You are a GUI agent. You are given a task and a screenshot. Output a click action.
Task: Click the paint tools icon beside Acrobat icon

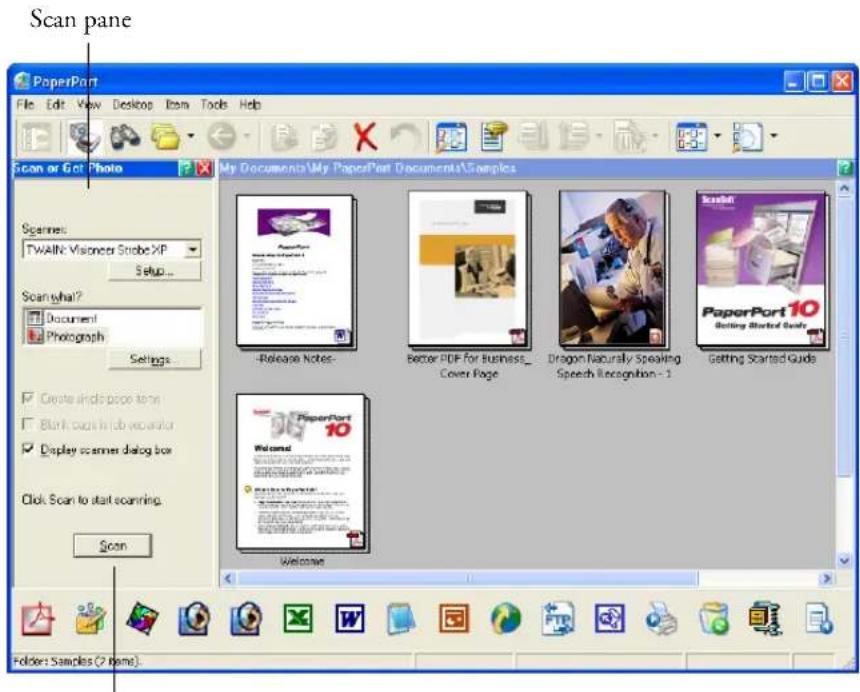pos(90,619)
